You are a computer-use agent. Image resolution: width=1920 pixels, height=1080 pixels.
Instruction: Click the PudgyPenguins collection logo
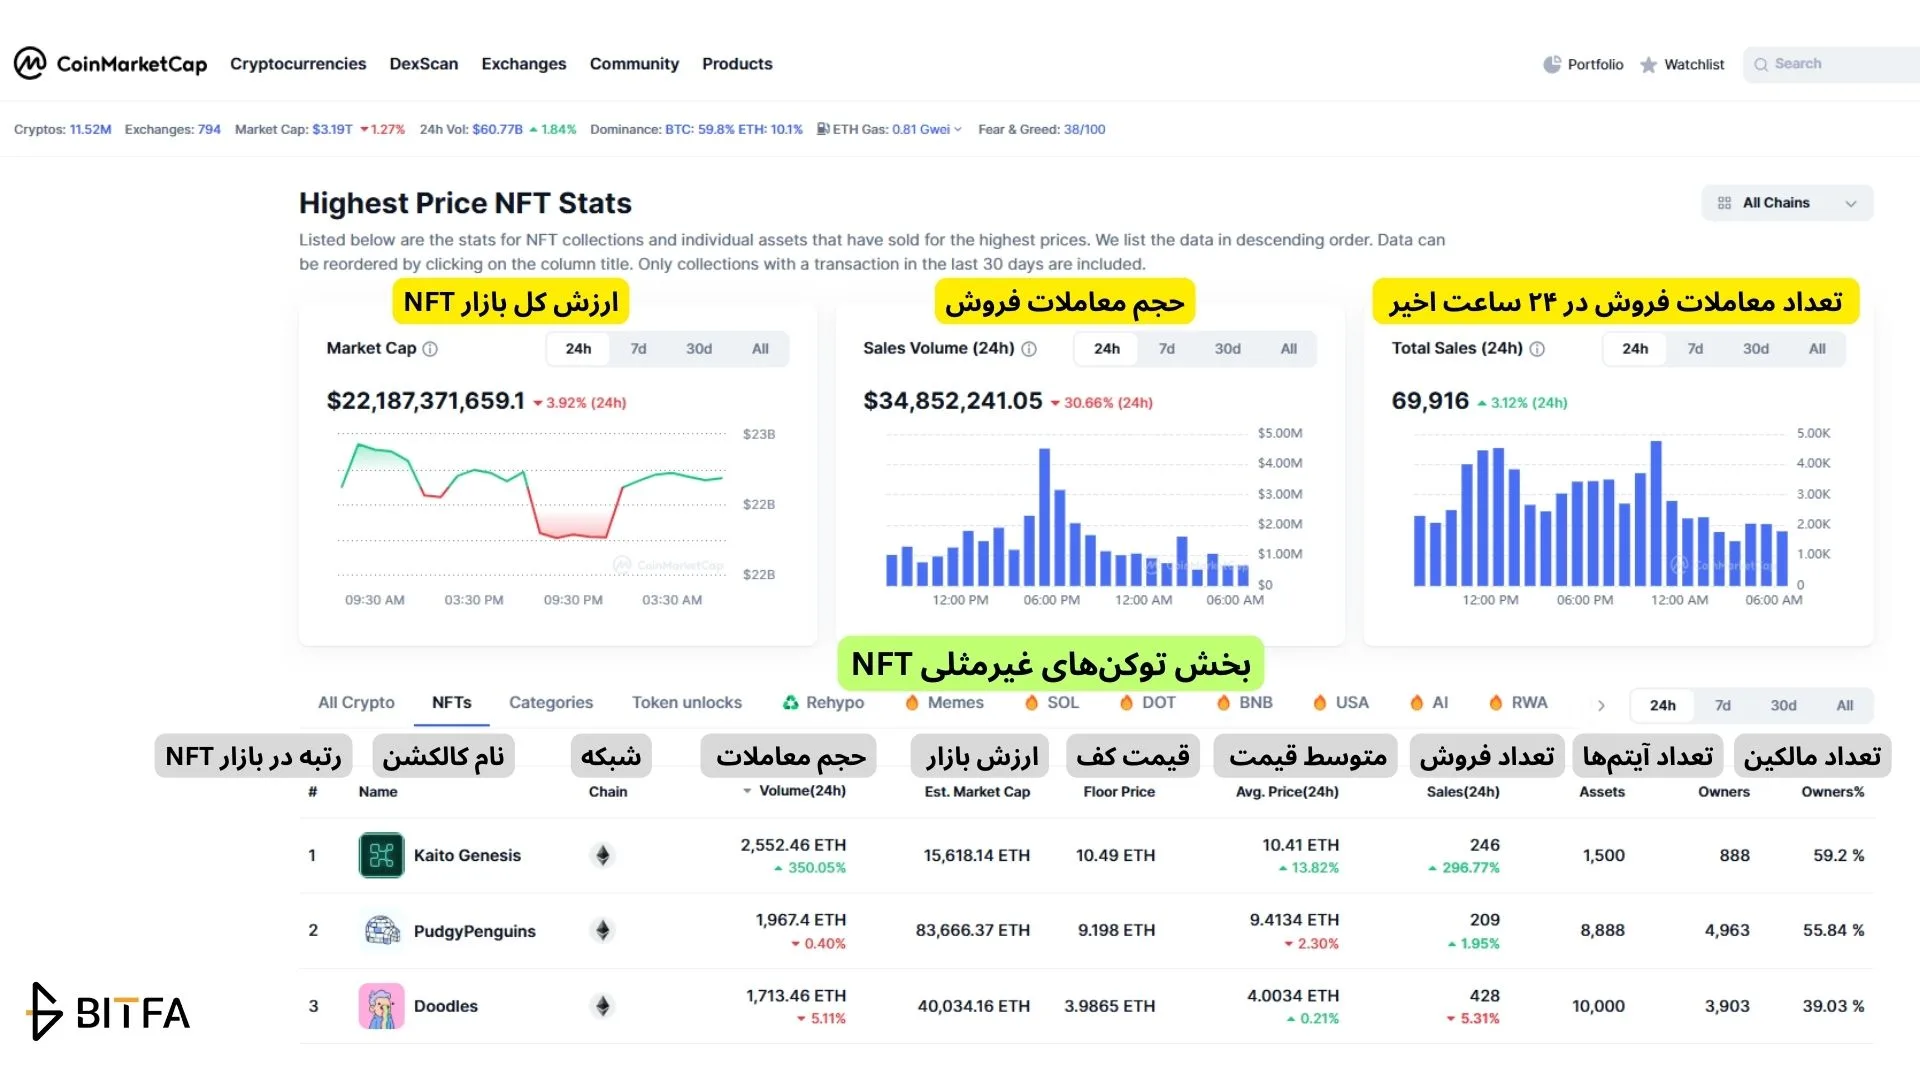[x=381, y=931]
